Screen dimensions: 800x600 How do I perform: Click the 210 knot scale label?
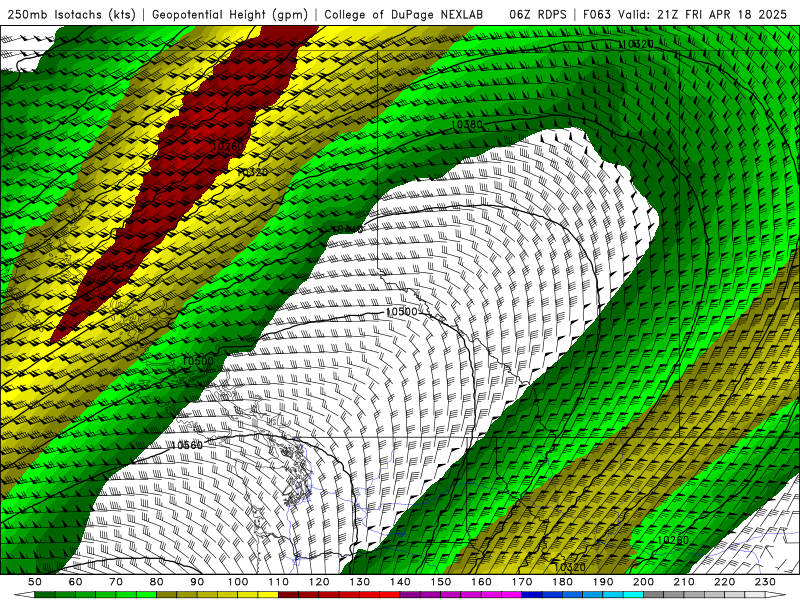tap(684, 582)
